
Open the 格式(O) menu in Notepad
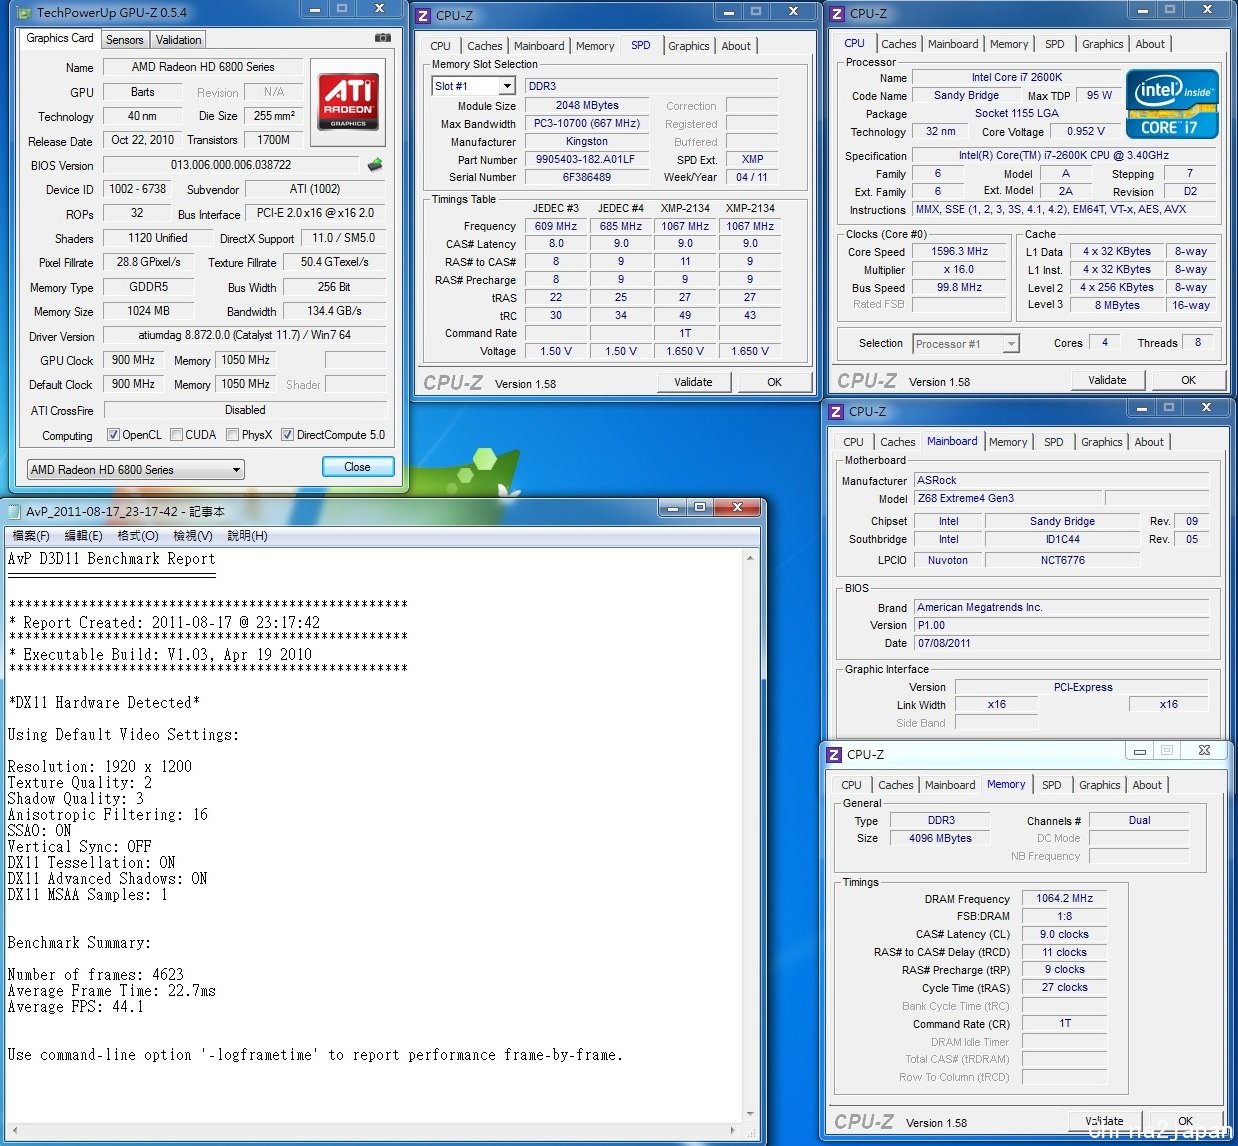point(138,536)
